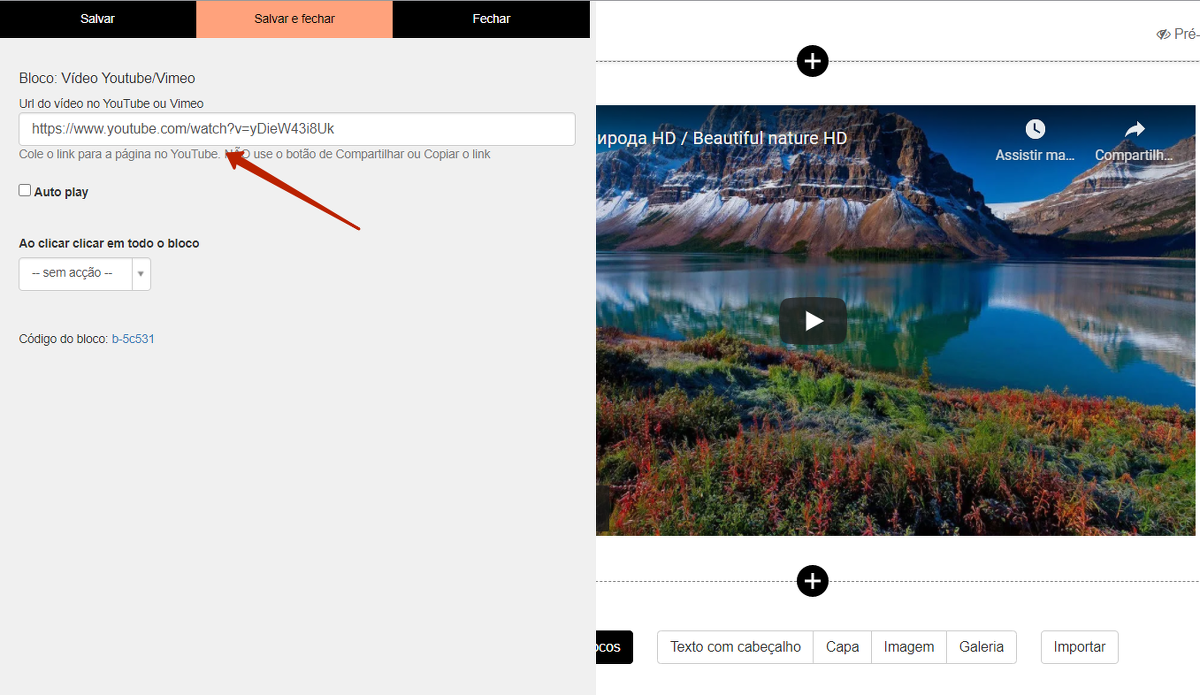Click the dropdown arrow beside sem acção
Image resolution: width=1200 pixels, height=695 pixels.
tap(141, 274)
